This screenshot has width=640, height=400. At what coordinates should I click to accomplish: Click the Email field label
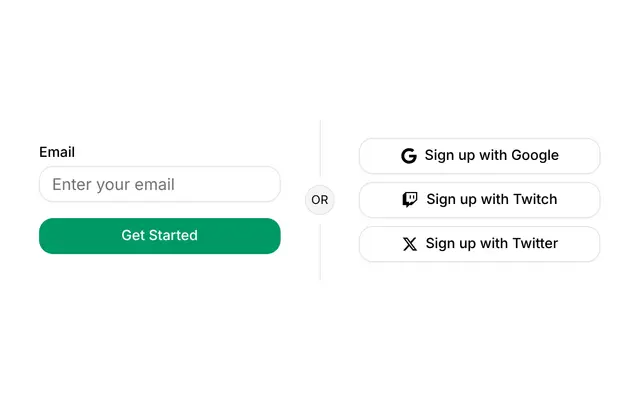tap(57, 152)
